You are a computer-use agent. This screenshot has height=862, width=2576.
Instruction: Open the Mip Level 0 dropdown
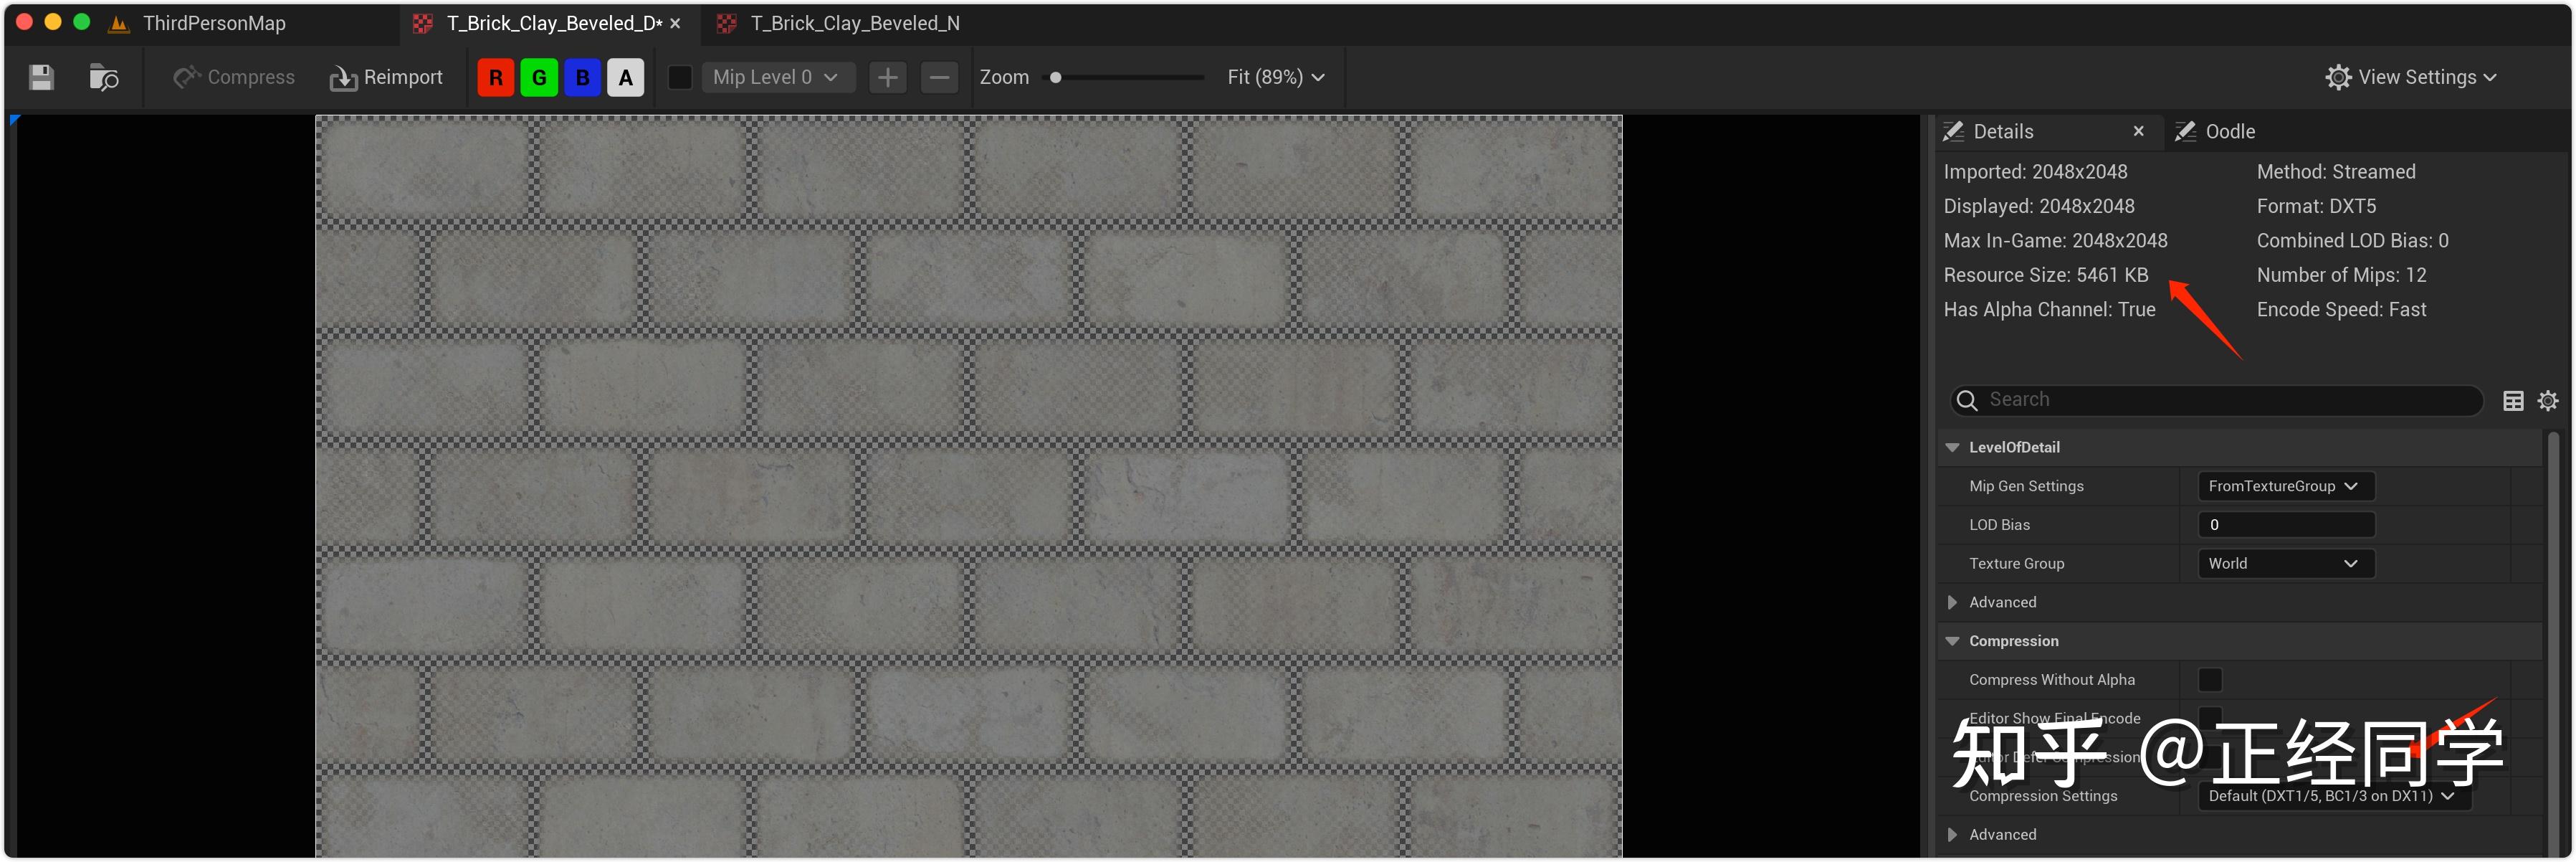(x=776, y=77)
